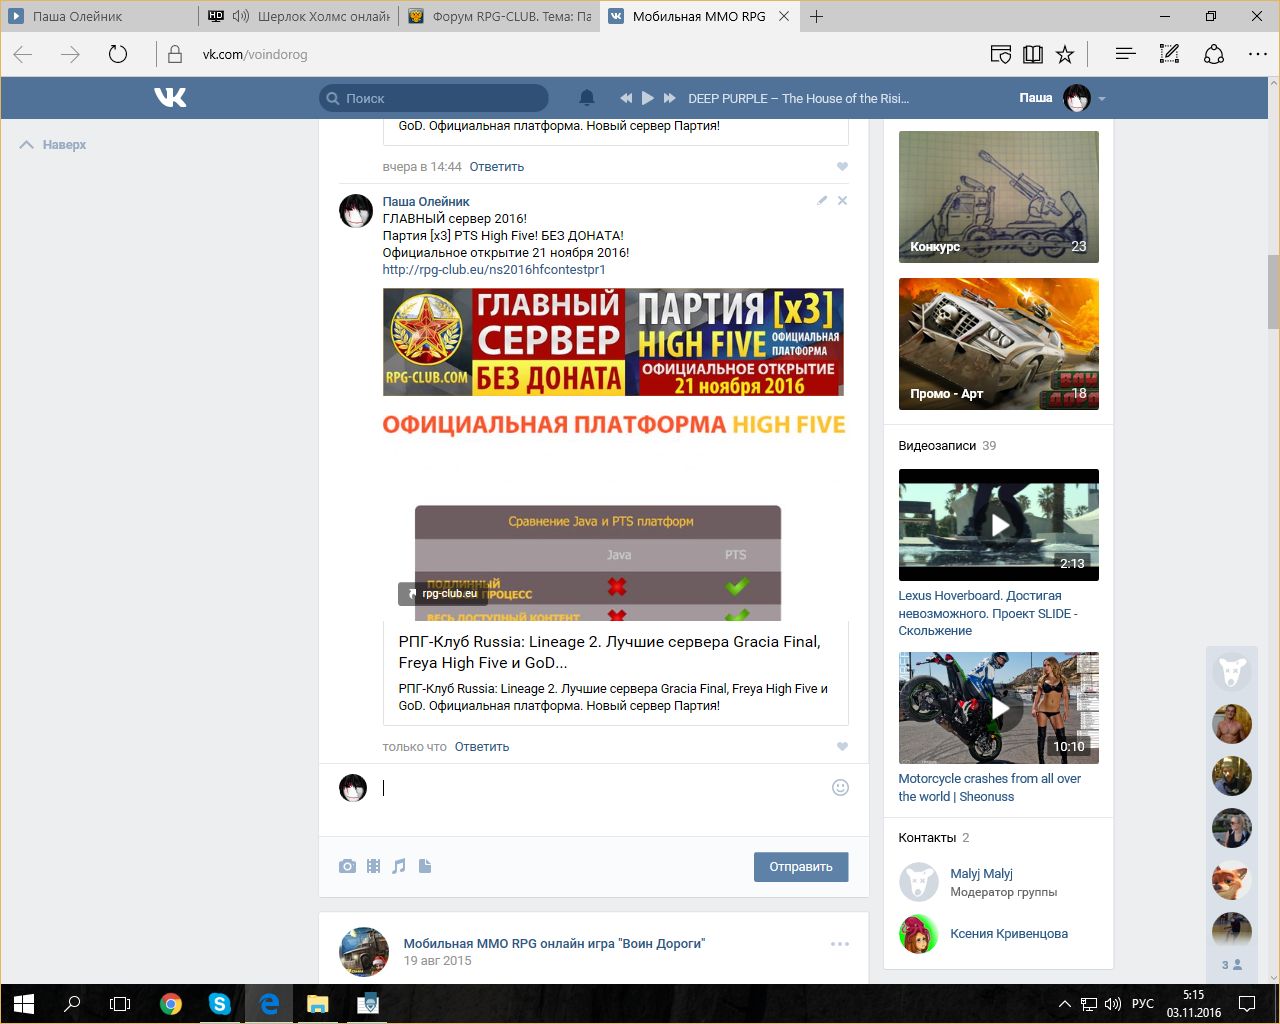
Task: Open the Motorcycle crashes video title link
Action: tap(990, 788)
